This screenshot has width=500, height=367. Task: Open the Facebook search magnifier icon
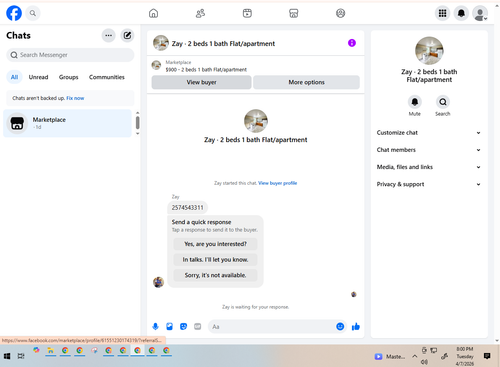[33, 13]
